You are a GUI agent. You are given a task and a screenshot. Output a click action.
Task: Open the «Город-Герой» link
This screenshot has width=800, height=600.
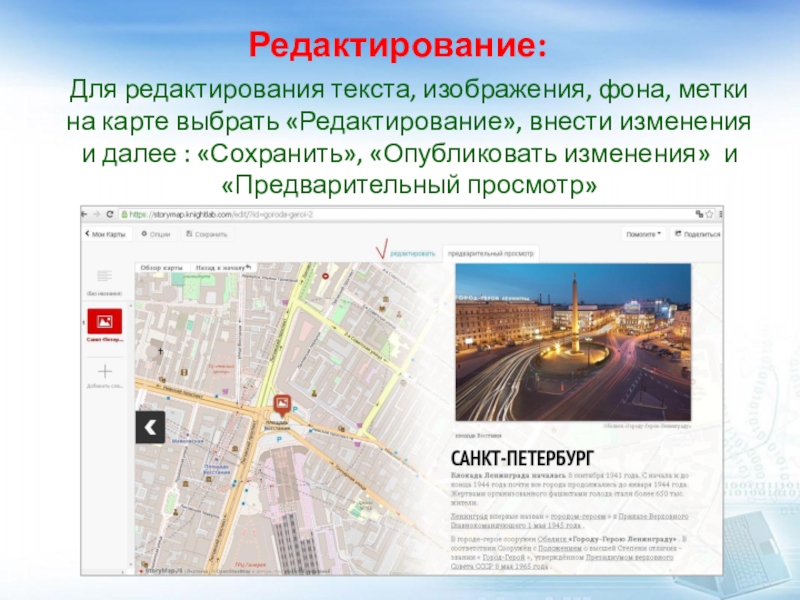504,557
